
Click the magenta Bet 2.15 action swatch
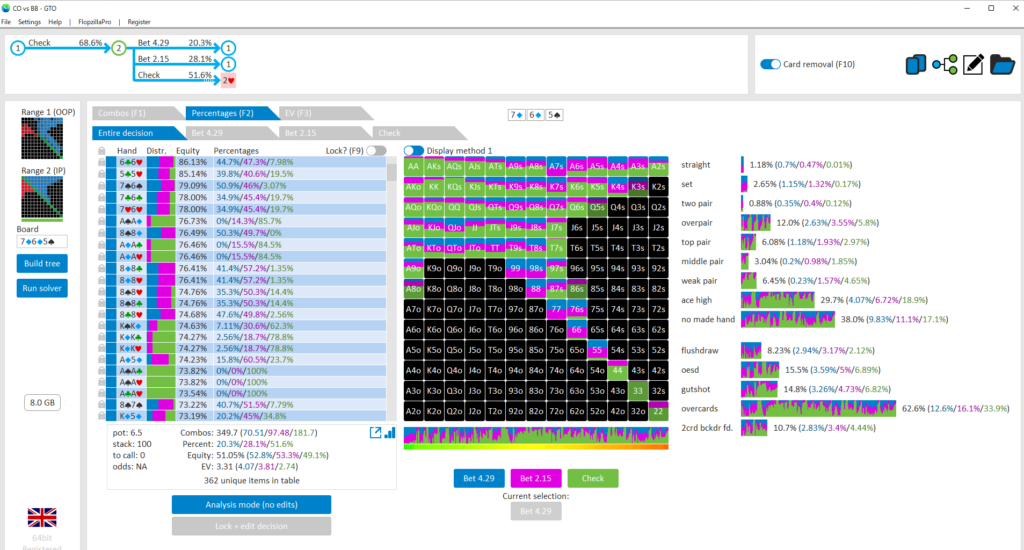click(x=535, y=478)
